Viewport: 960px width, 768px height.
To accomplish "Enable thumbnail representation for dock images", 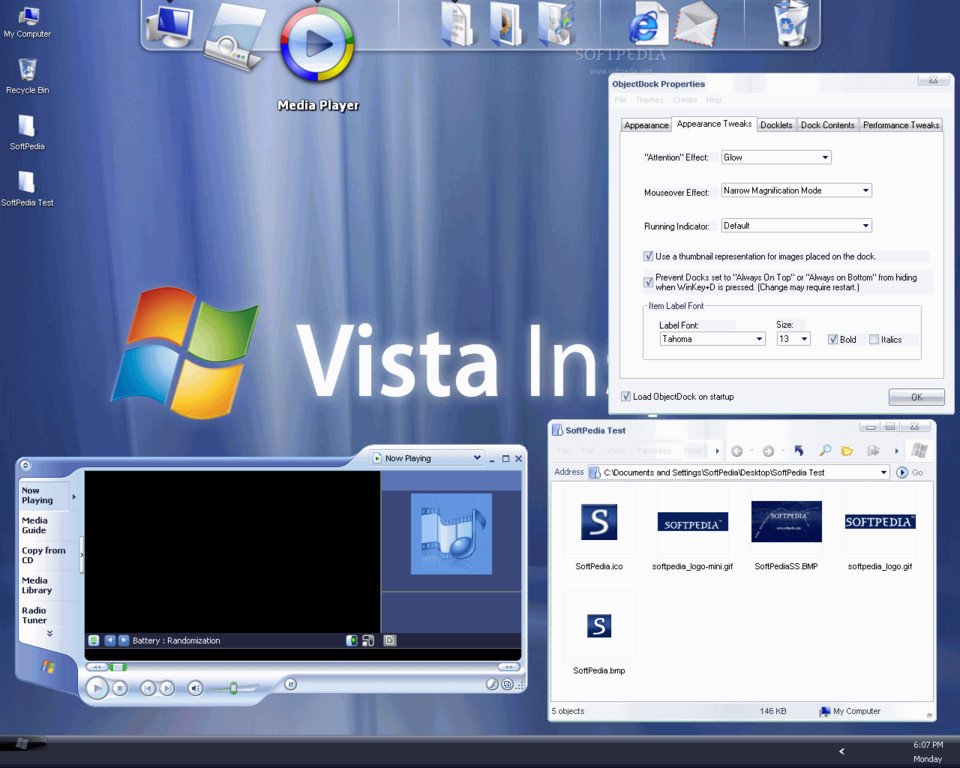I will pyautogui.click(x=649, y=256).
